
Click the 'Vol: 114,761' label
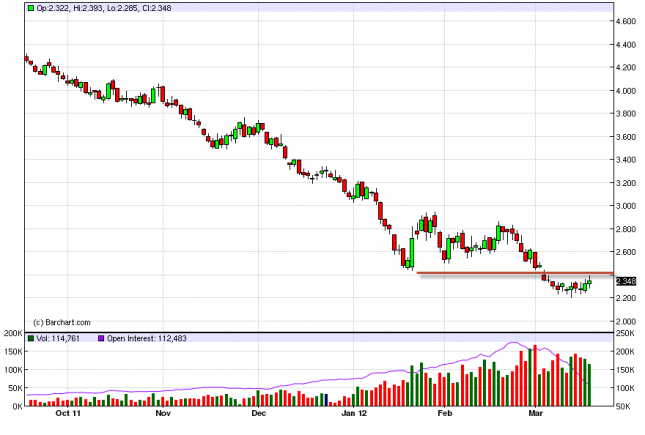coord(58,338)
